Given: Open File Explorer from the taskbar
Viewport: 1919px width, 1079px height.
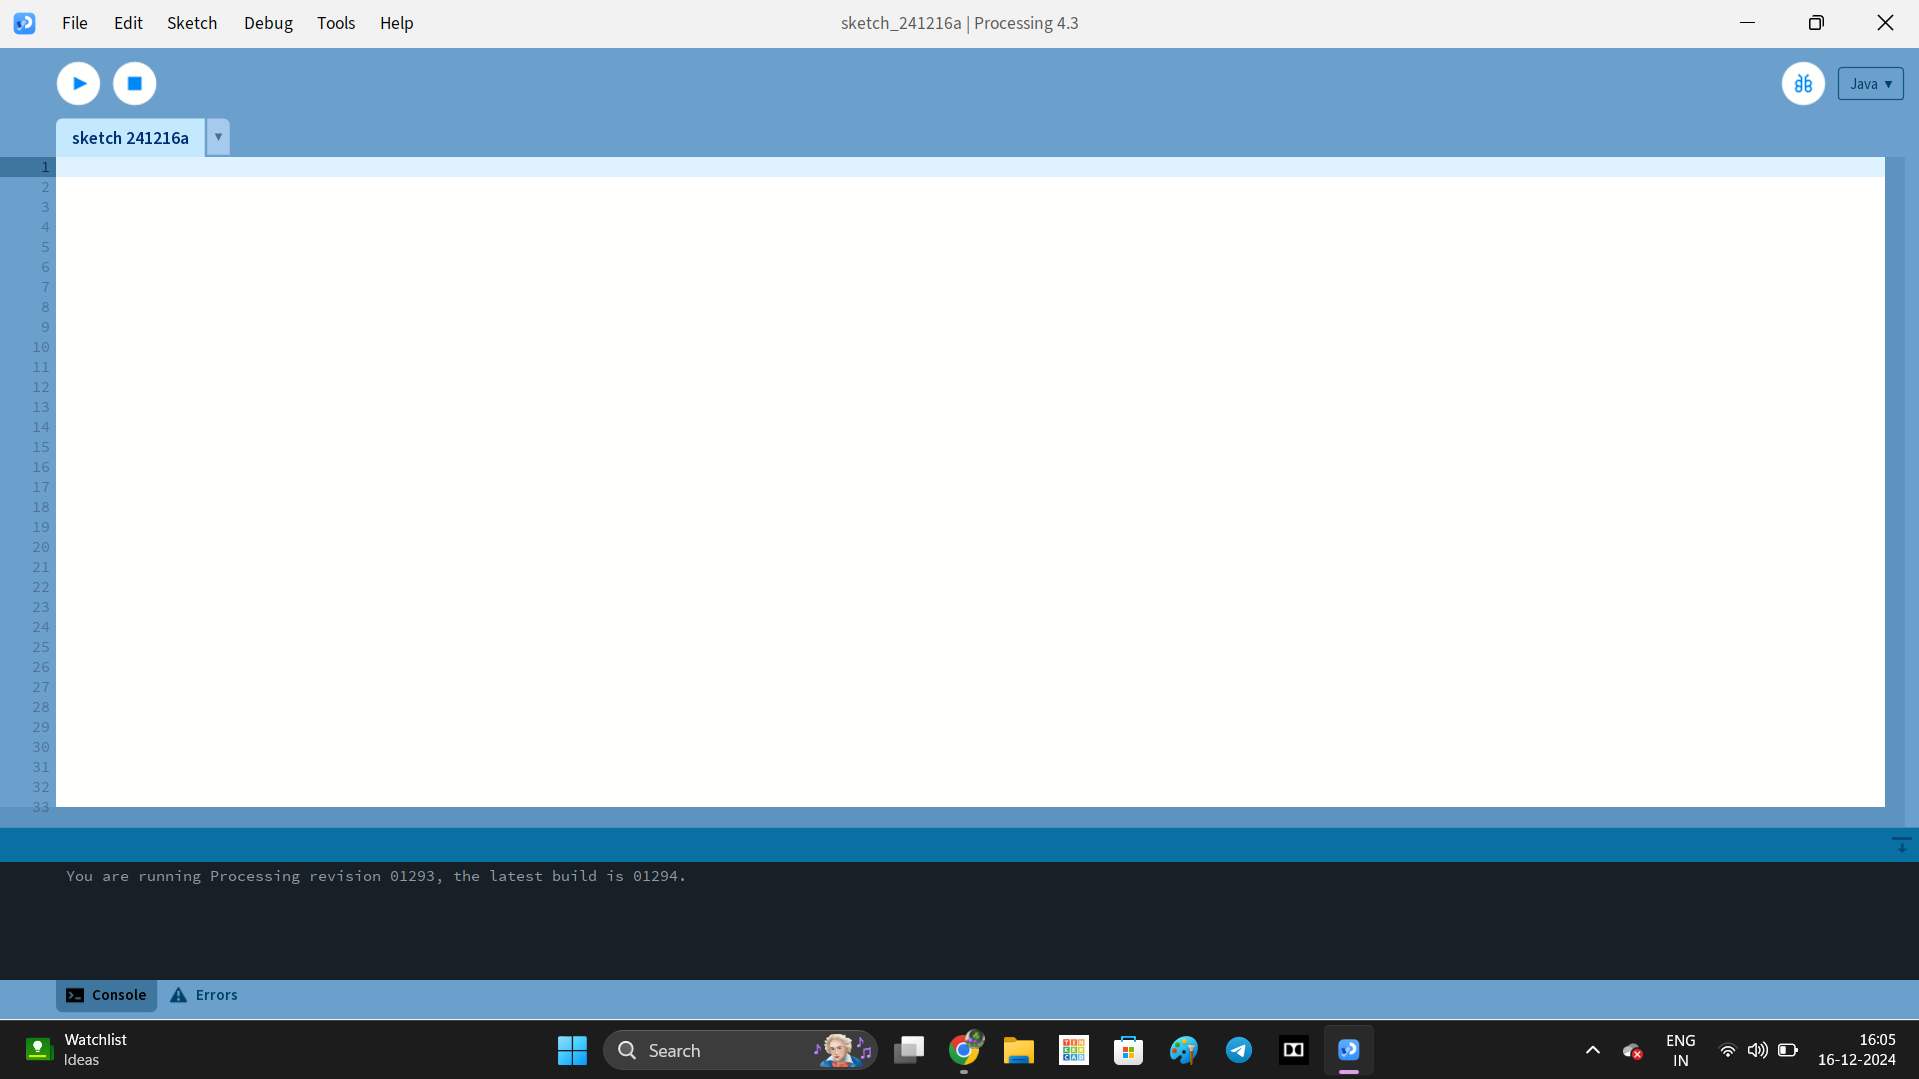Looking at the screenshot, I should tap(1019, 1050).
